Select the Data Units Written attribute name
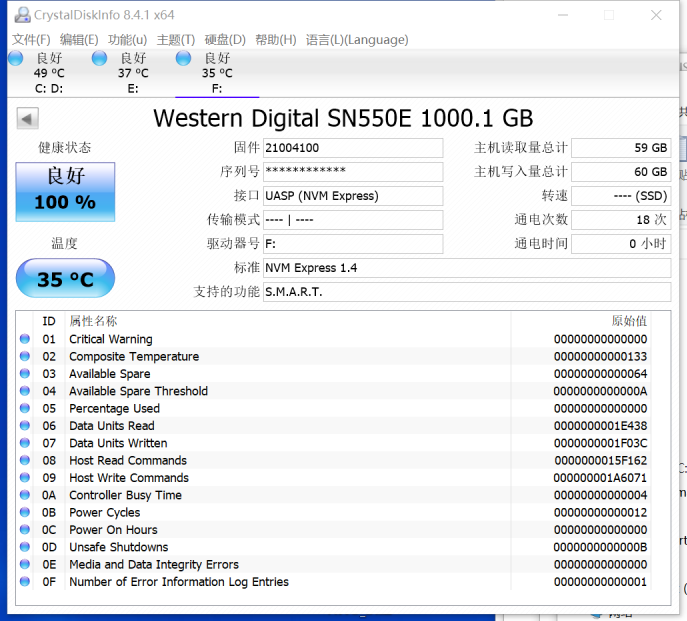687x621 pixels. [x=118, y=443]
